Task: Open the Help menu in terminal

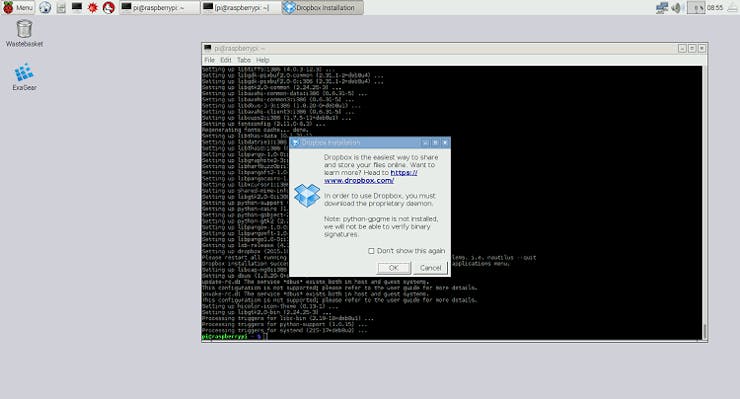Action: pos(262,60)
